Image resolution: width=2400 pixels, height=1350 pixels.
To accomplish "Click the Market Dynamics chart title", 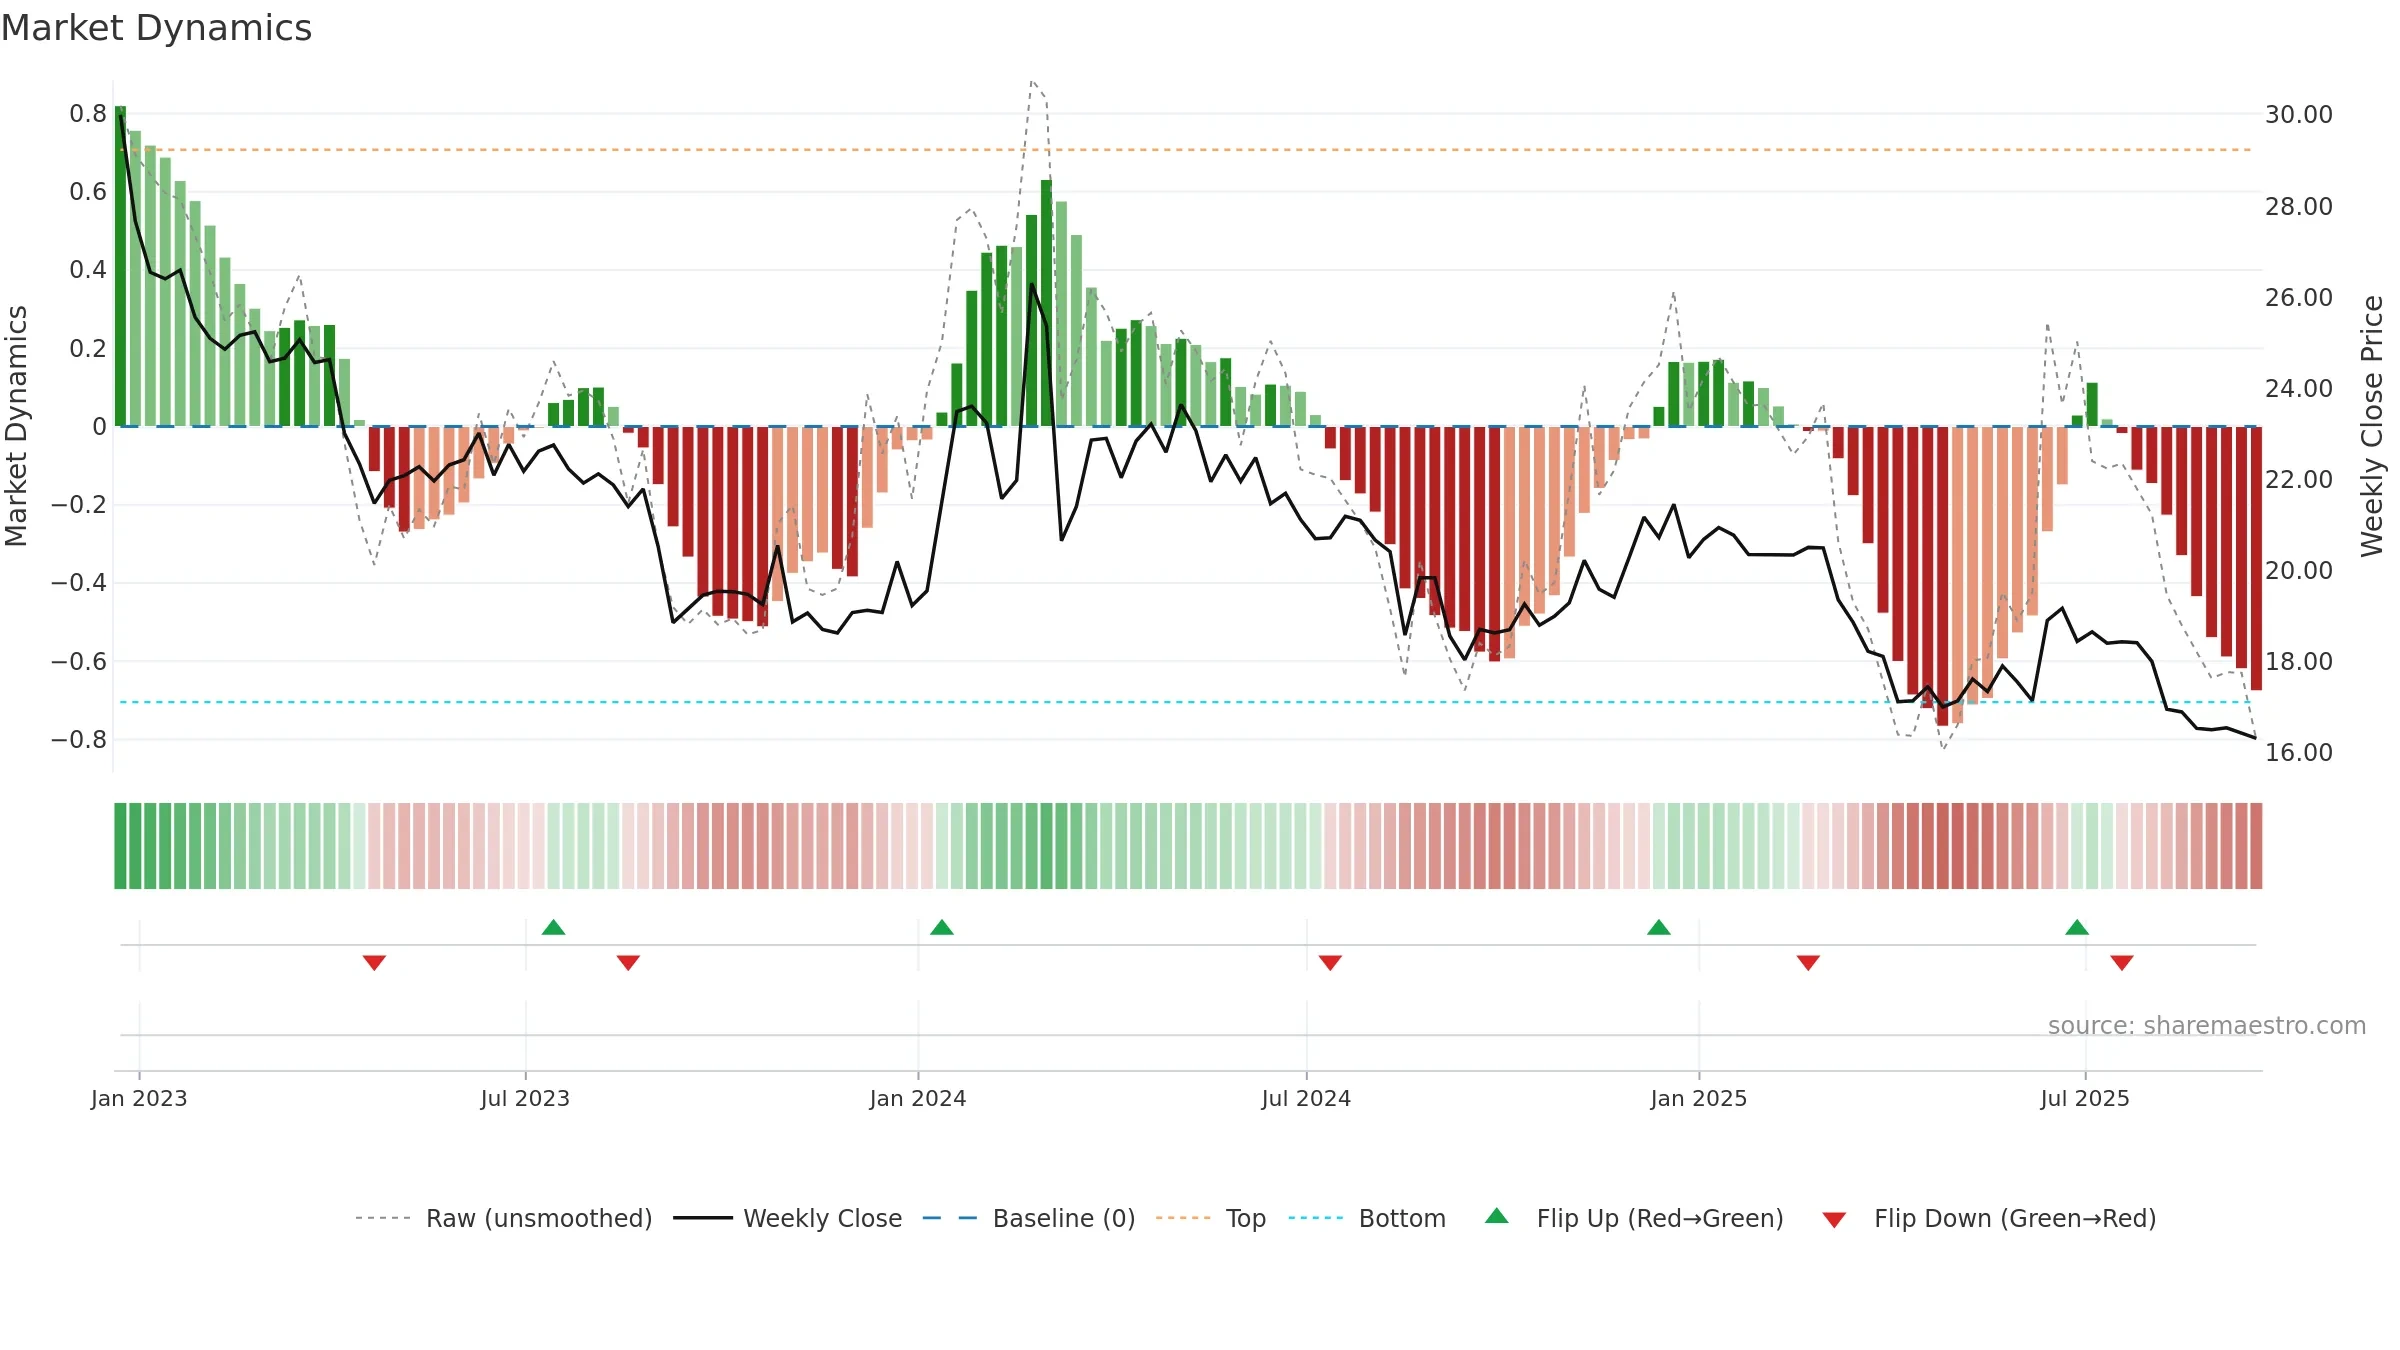I will 156,28.
